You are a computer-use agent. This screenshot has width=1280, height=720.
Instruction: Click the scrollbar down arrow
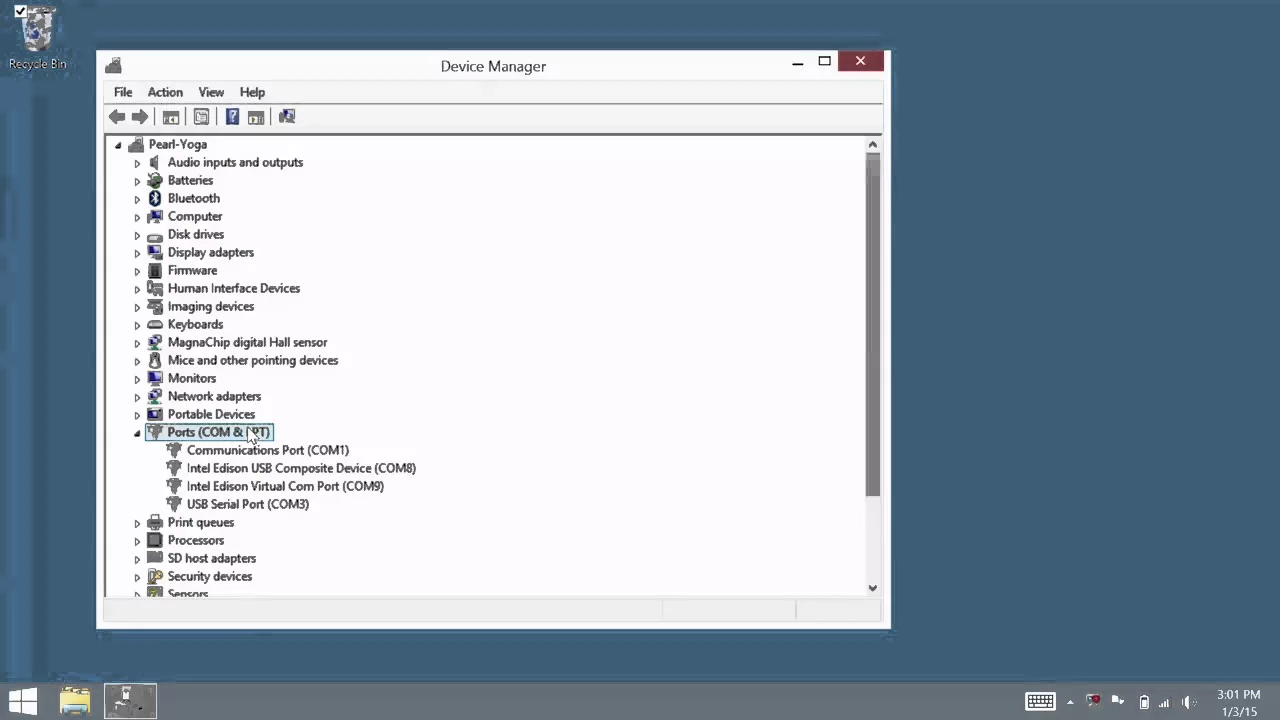(x=873, y=588)
